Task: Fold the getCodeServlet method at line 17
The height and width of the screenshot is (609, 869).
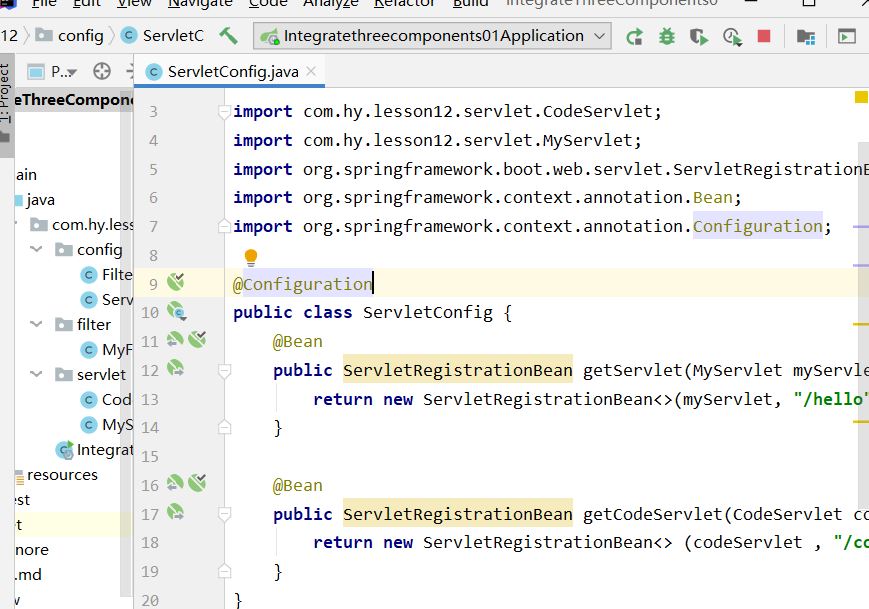Action: click(x=224, y=515)
